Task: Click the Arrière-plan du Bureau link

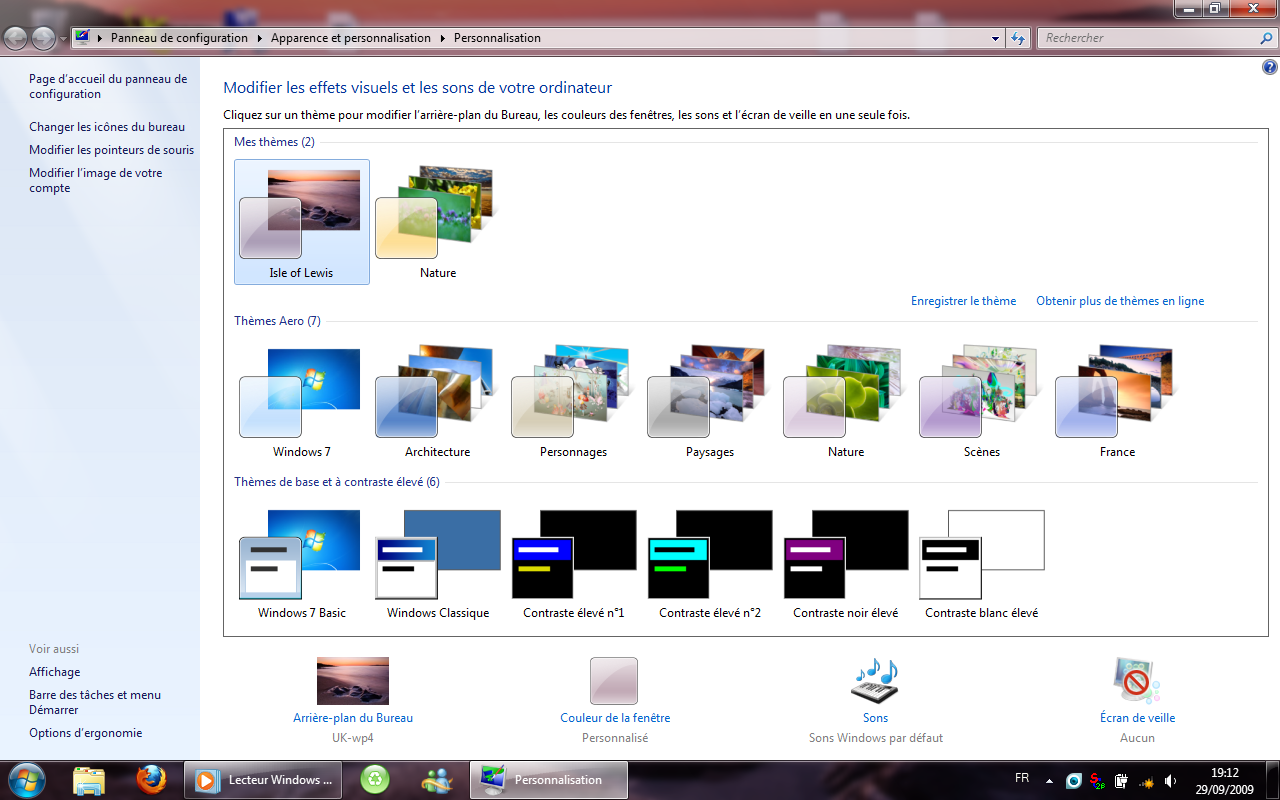Action: click(353, 718)
